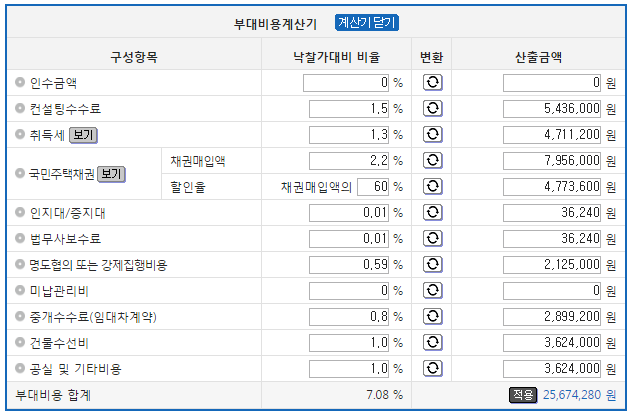
Task: Apply the total with 적용 button
Action: [x=523, y=395]
